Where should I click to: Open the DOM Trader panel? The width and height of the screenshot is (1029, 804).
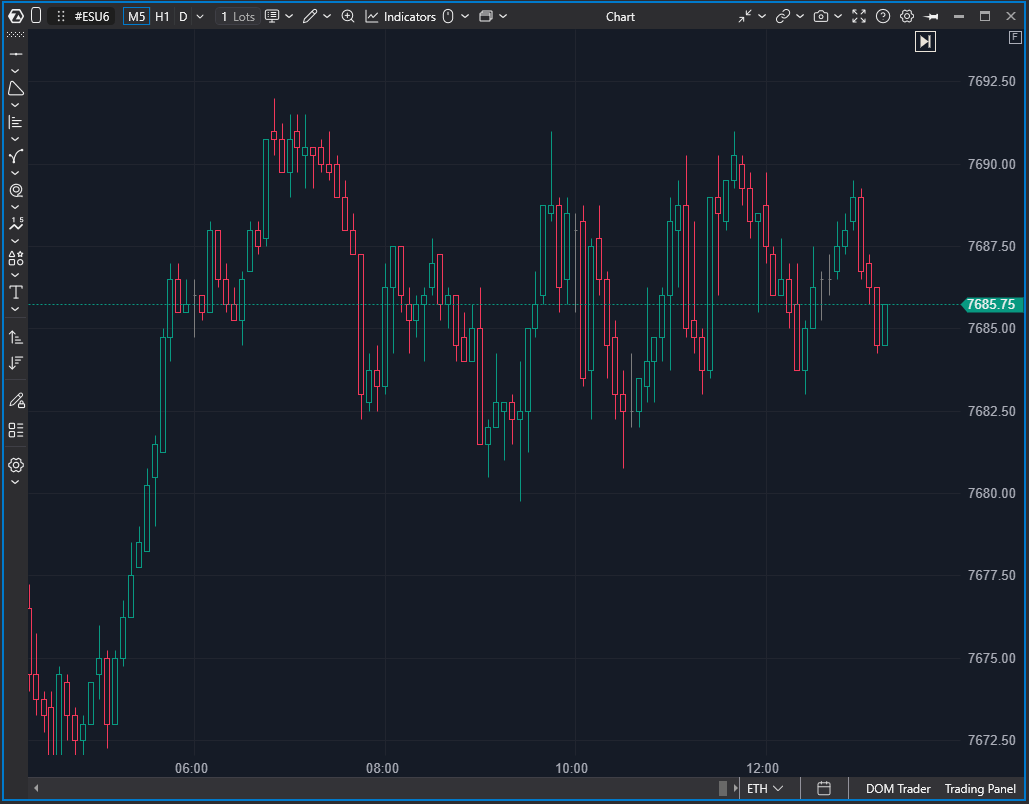[x=898, y=788]
